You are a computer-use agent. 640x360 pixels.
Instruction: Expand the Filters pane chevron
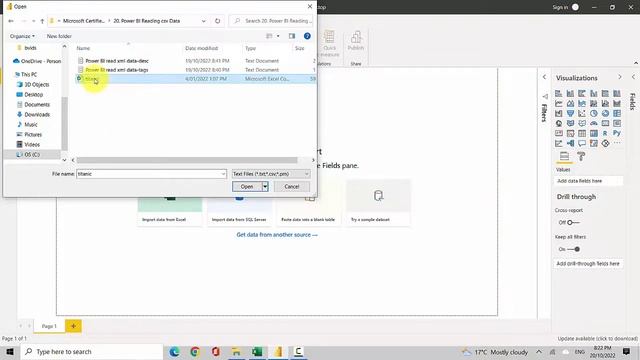coord(544,77)
